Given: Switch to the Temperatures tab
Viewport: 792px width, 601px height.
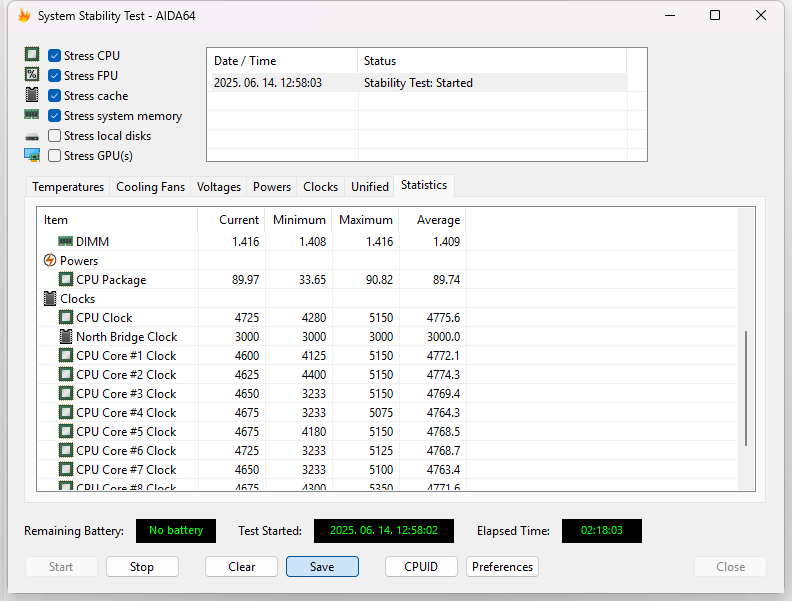Looking at the screenshot, I should pos(68,187).
